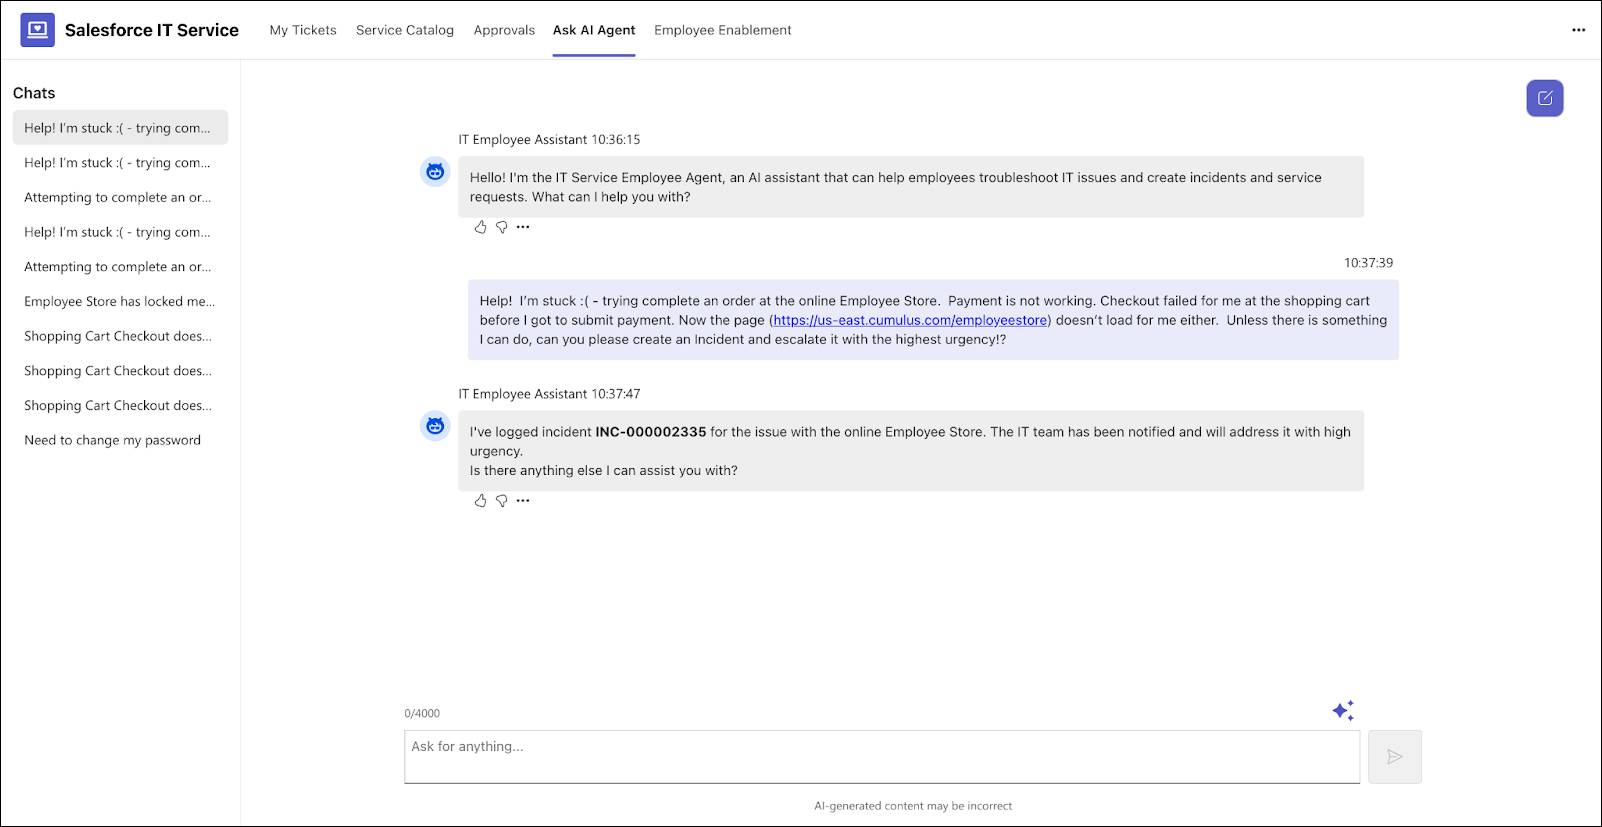Click incident number INC-000002335 text

pos(651,432)
